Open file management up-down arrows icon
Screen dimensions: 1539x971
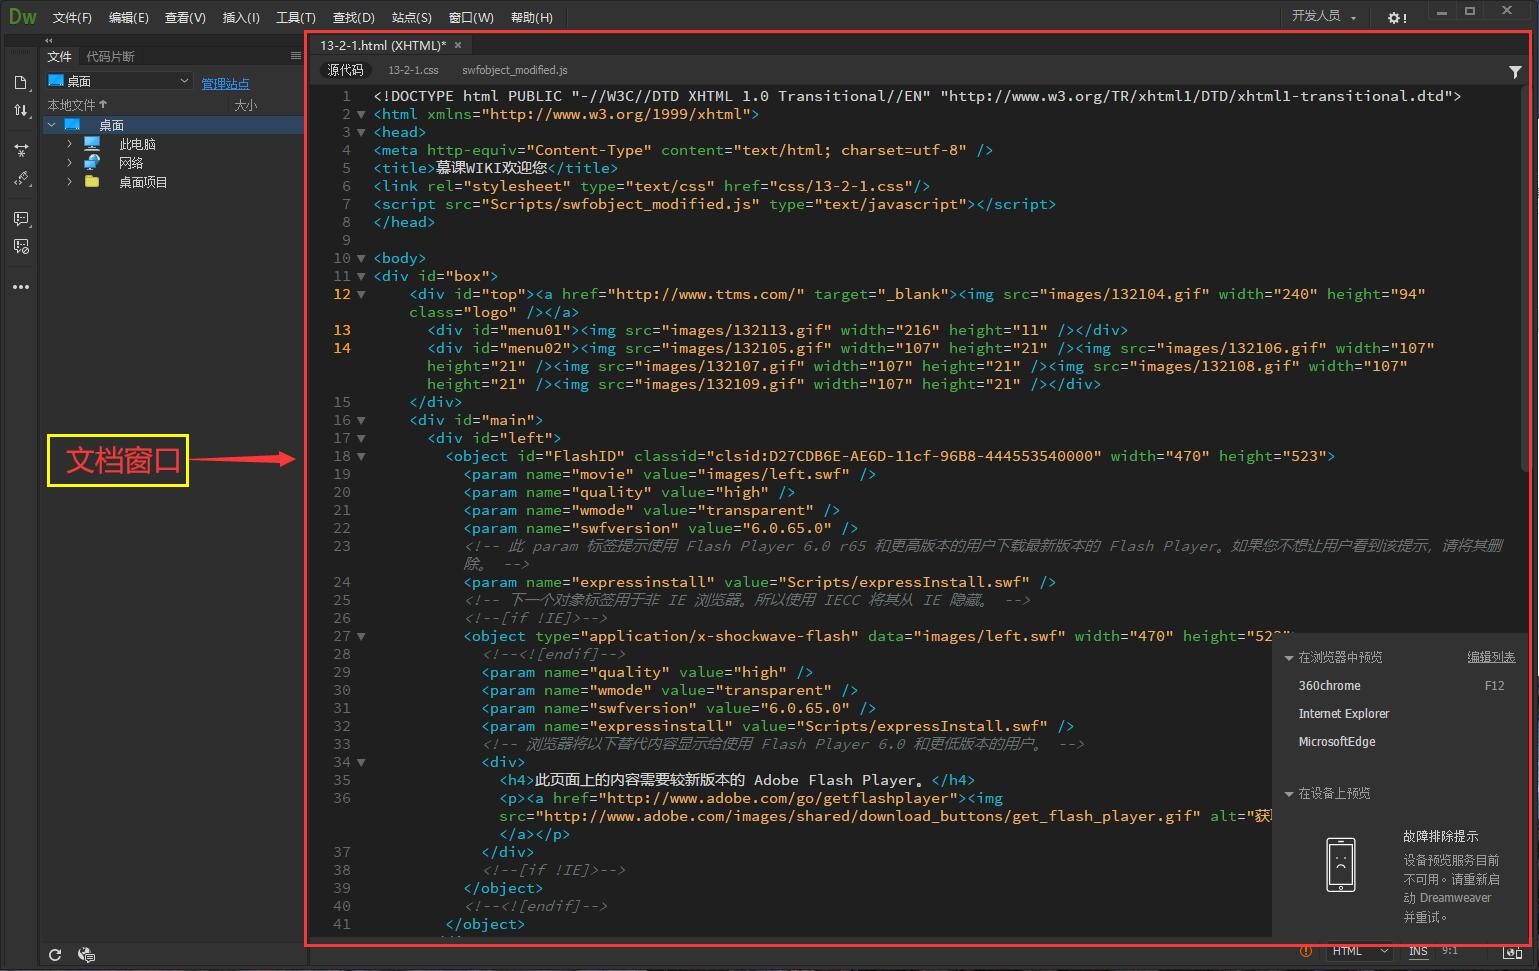21,110
